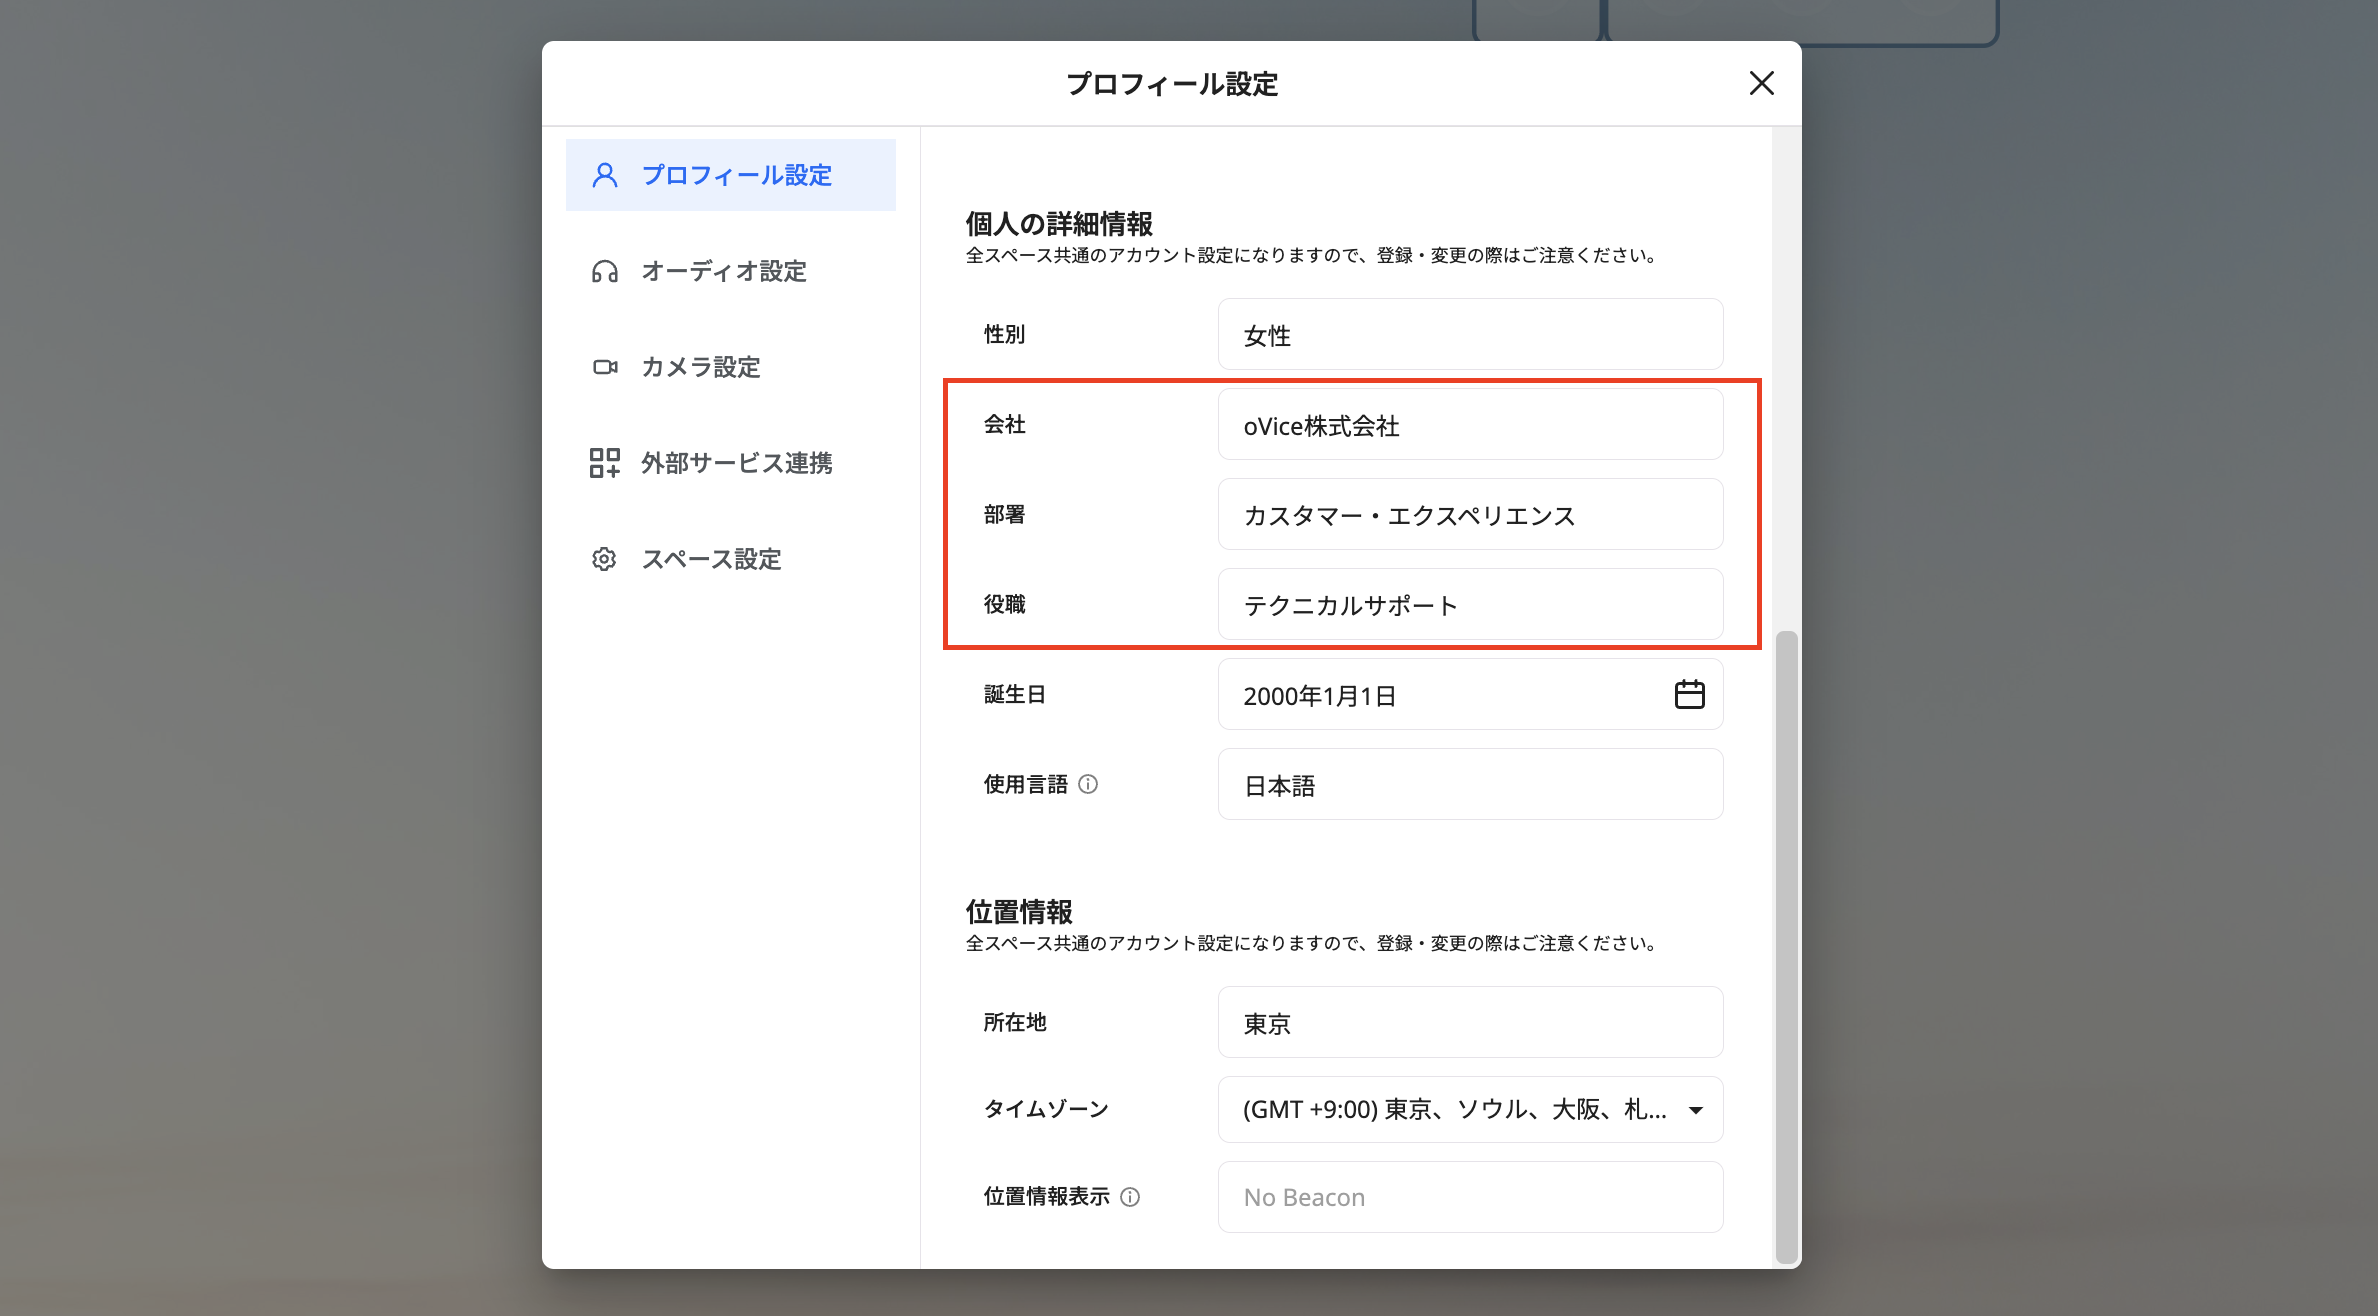
Task: Click the camera icon for カメラ設定
Action: [605, 367]
